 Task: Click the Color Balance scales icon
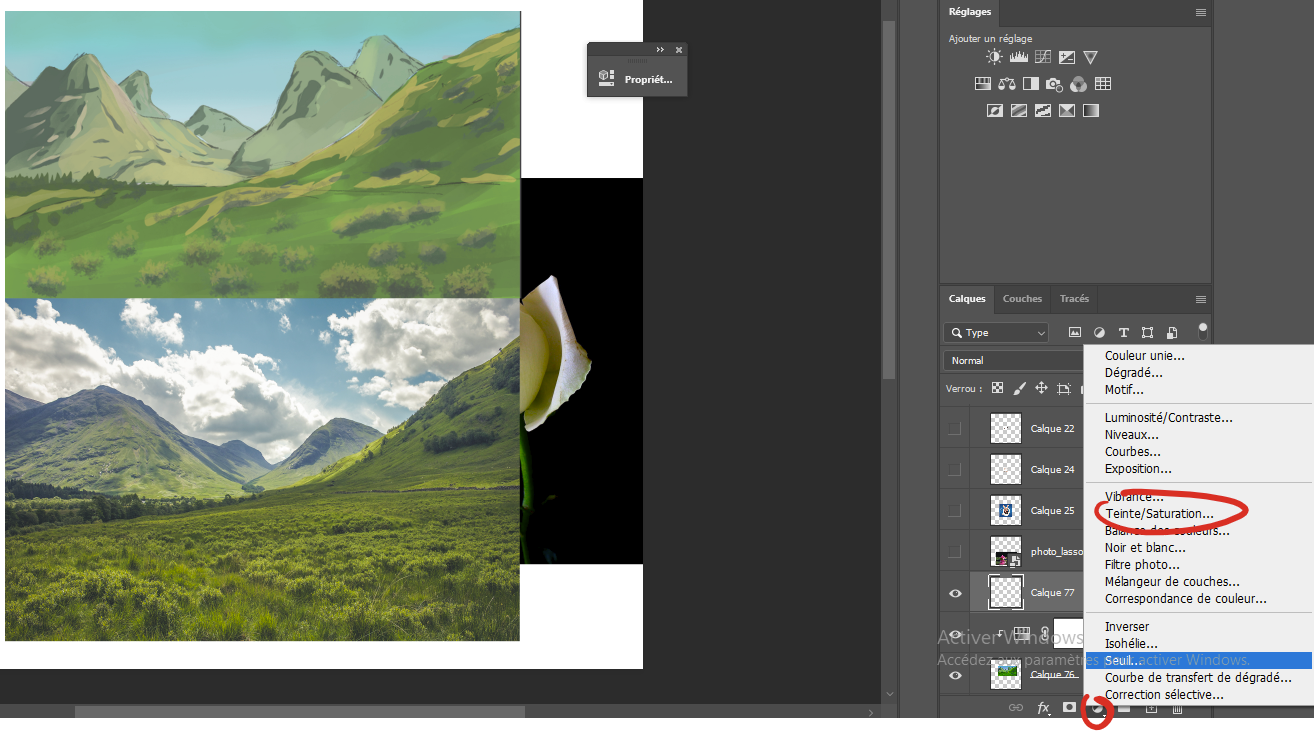(1006, 84)
